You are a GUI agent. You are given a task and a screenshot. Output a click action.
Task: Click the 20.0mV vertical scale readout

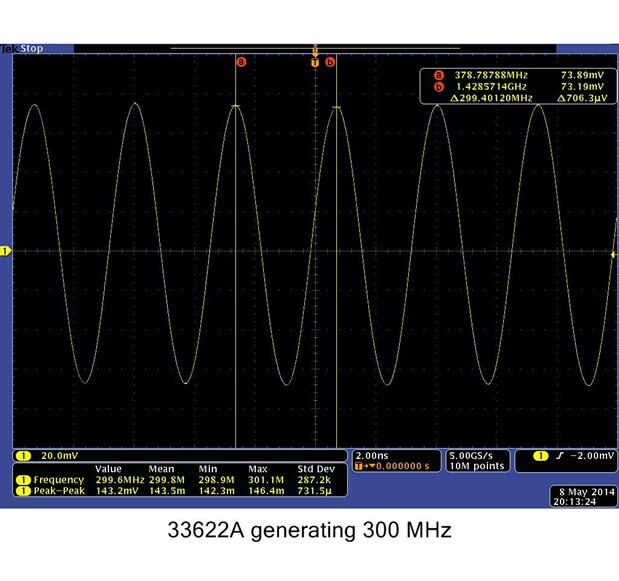(x=60, y=456)
